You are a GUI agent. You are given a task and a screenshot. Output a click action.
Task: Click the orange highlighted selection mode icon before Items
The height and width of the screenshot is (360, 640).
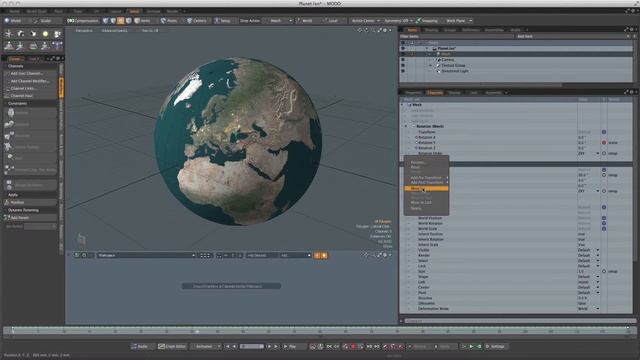click(x=121, y=20)
